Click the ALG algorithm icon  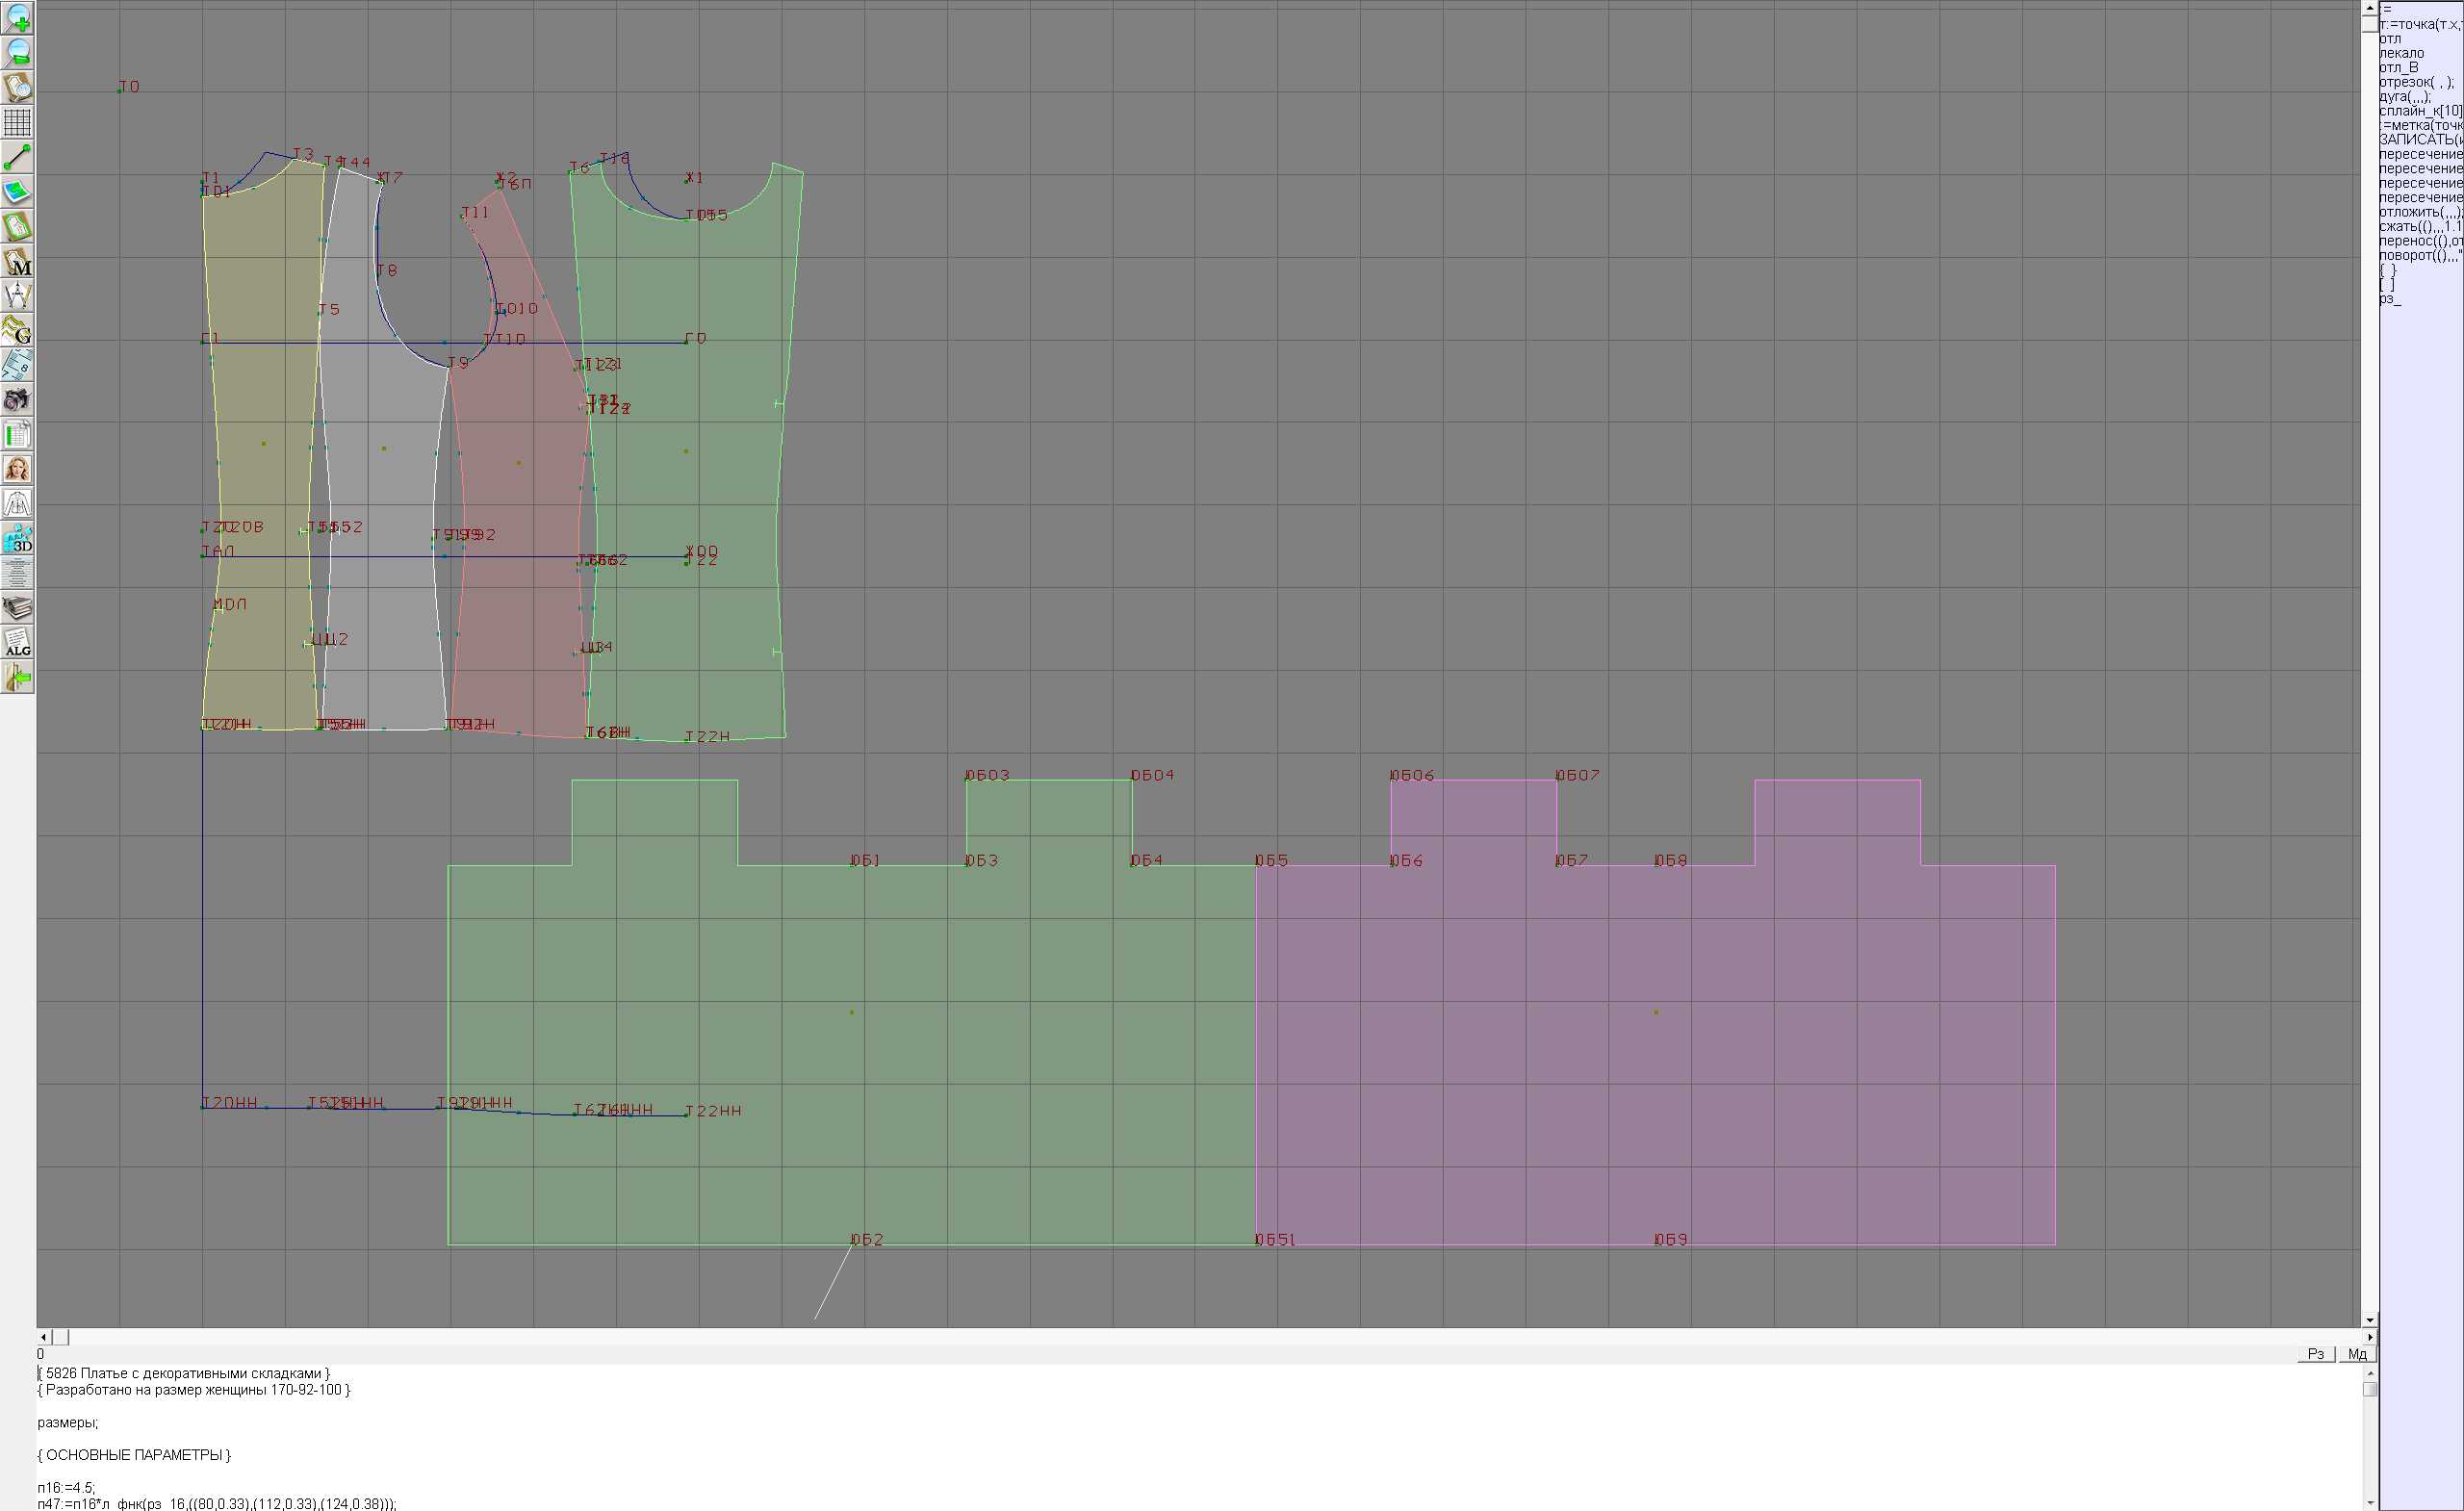point(17,643)
